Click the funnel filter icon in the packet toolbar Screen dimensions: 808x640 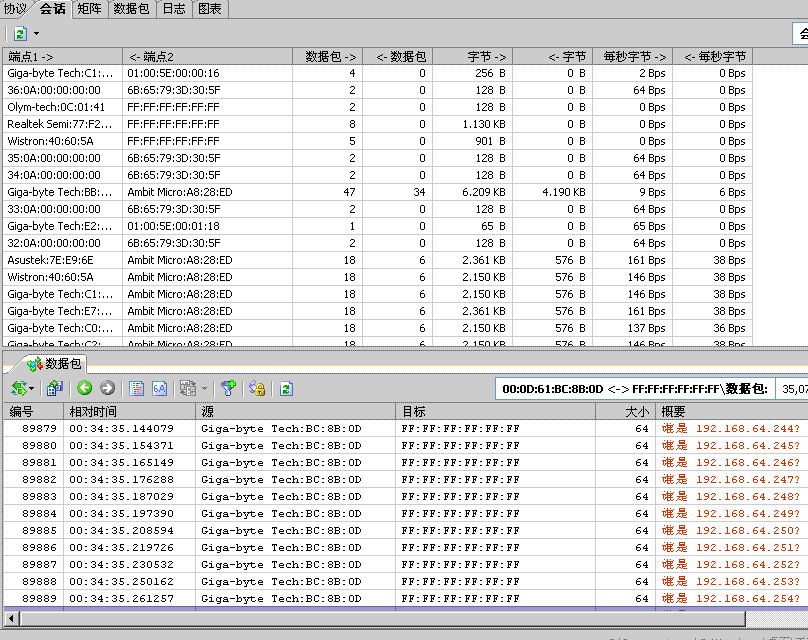coord(228,388)
